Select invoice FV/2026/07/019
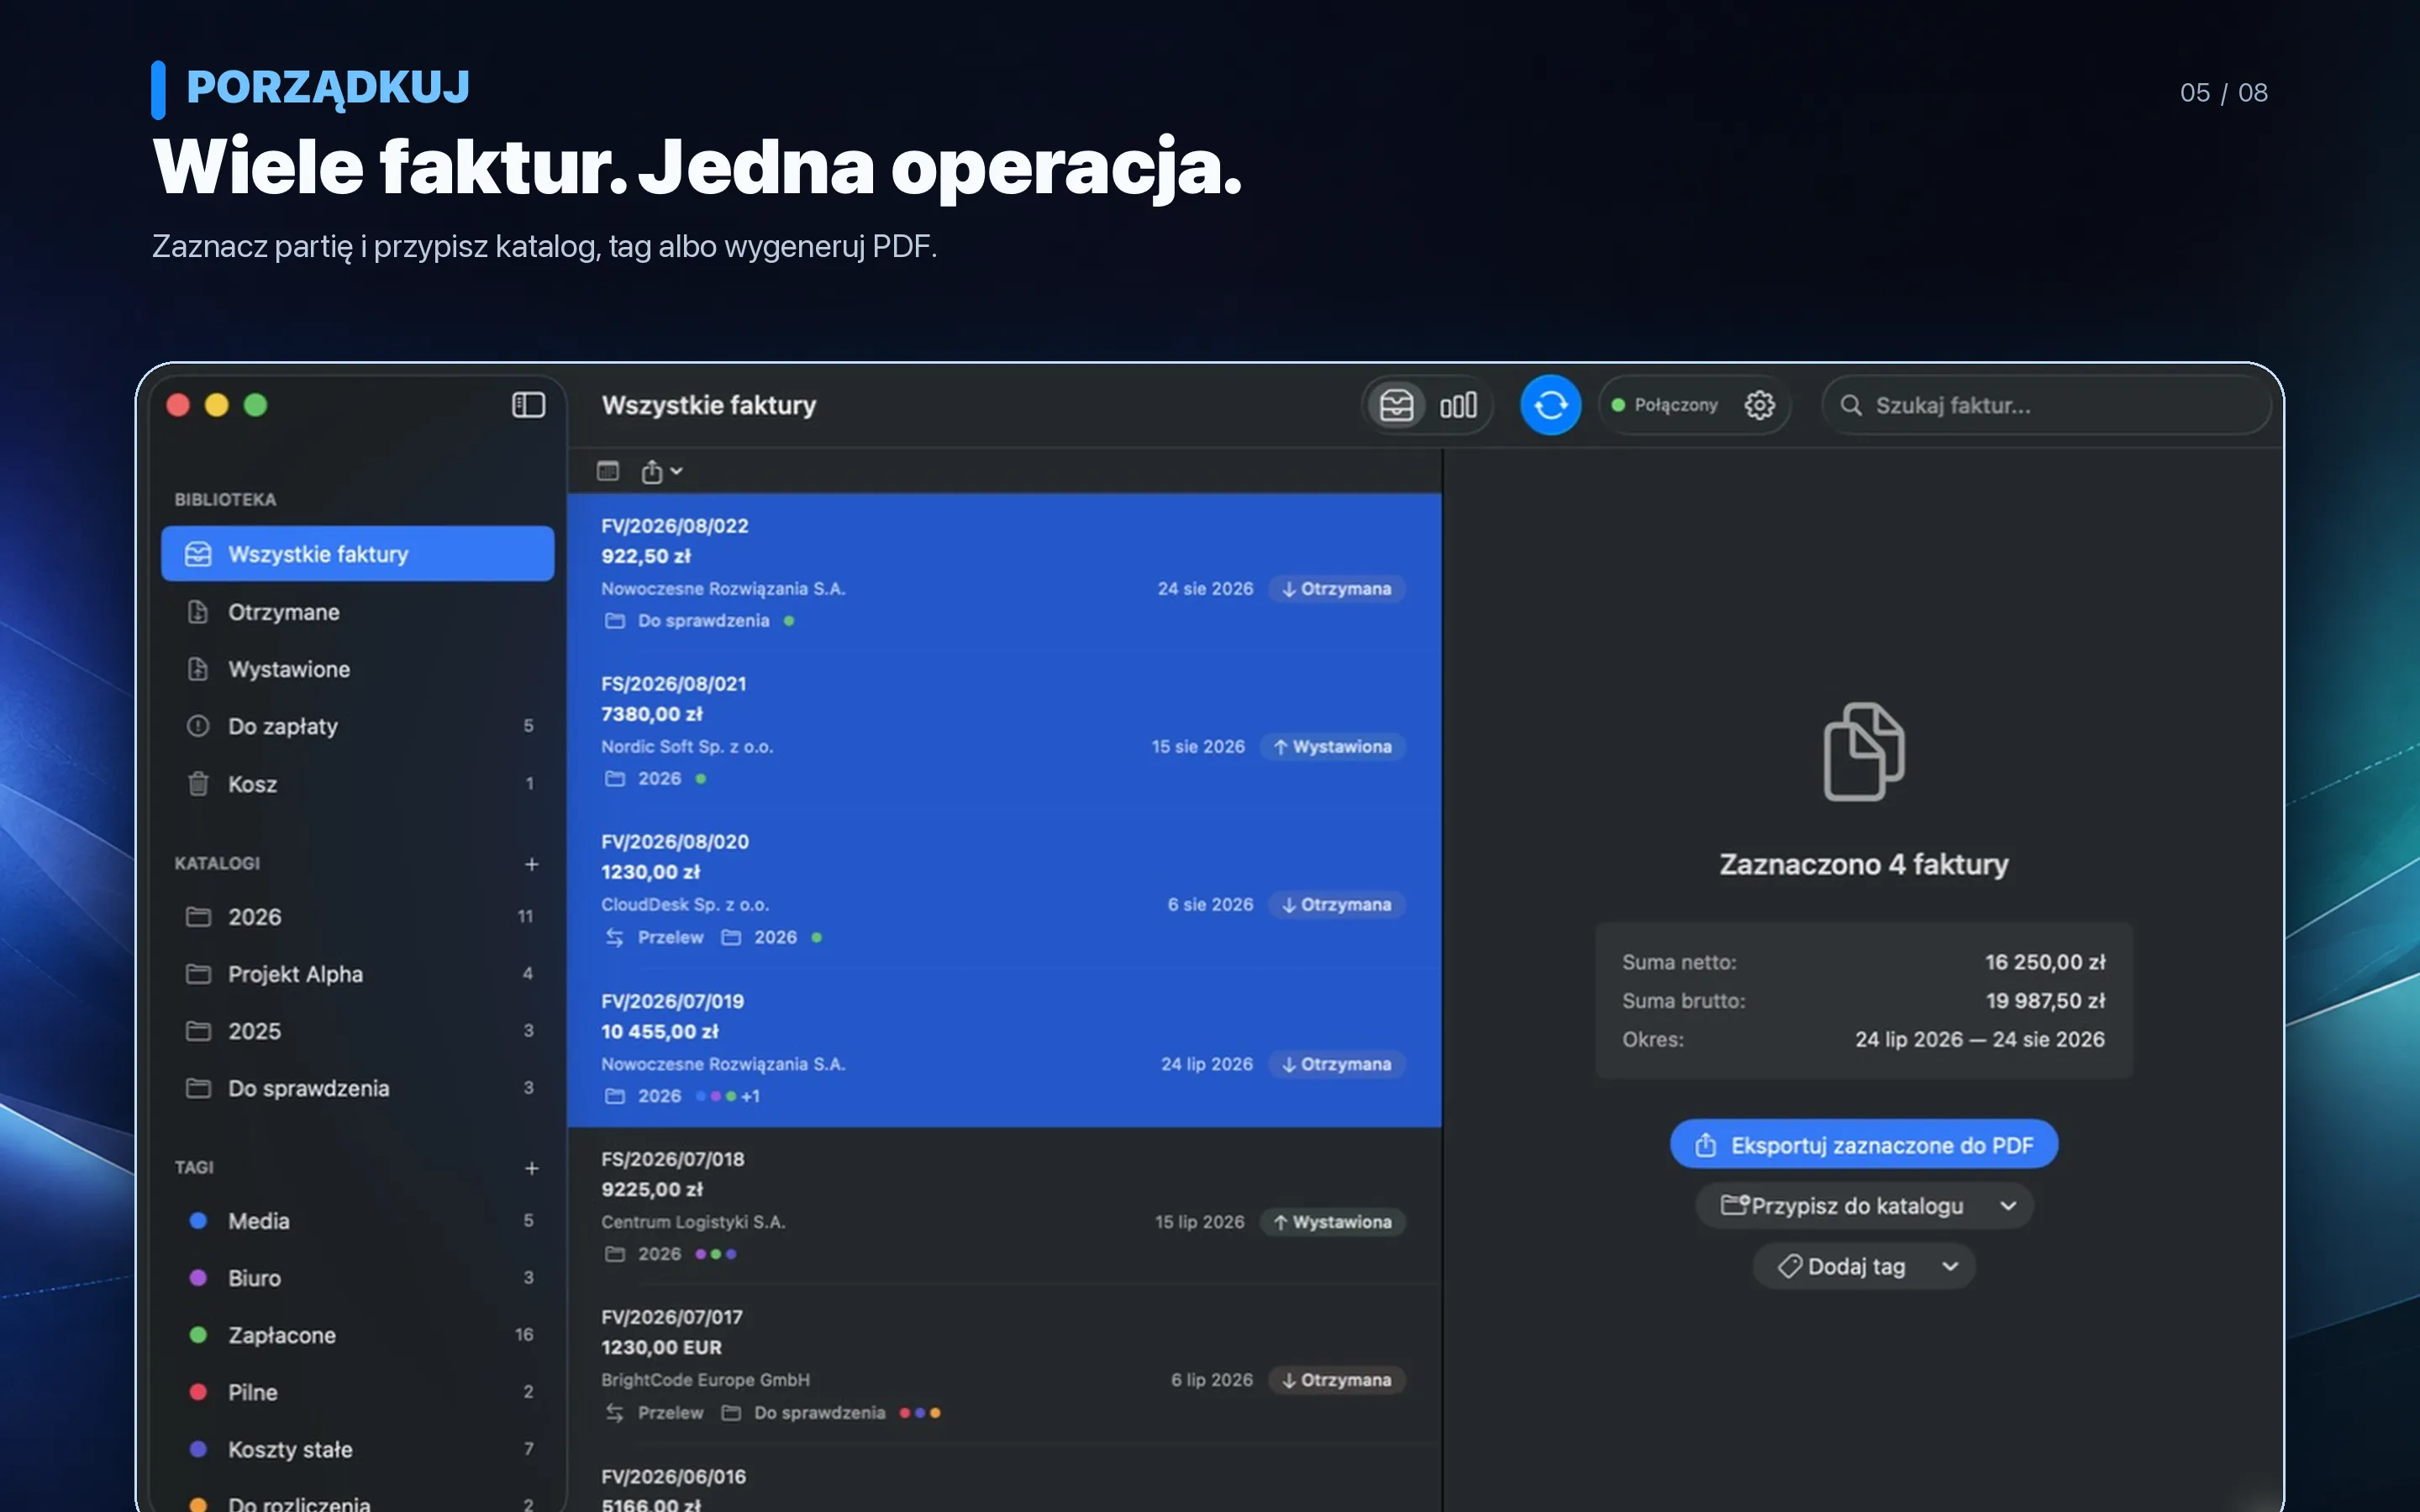This screenshot has width=2420, height=1512. 1004,1047
